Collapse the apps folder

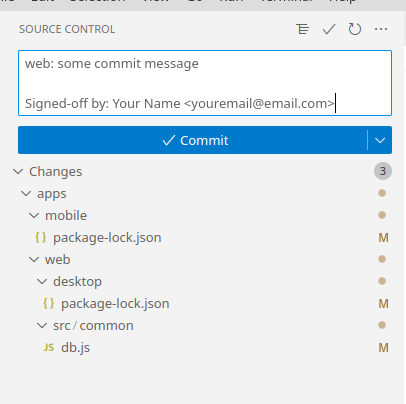tap(26, 194)
